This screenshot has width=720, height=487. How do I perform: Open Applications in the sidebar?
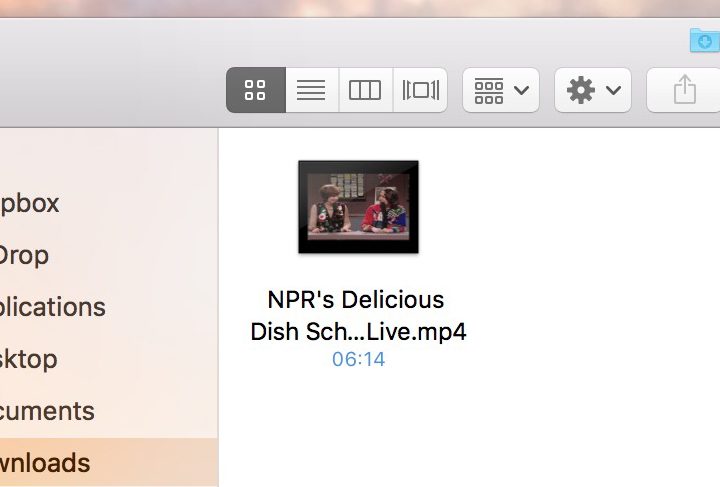tap(109, 307)
